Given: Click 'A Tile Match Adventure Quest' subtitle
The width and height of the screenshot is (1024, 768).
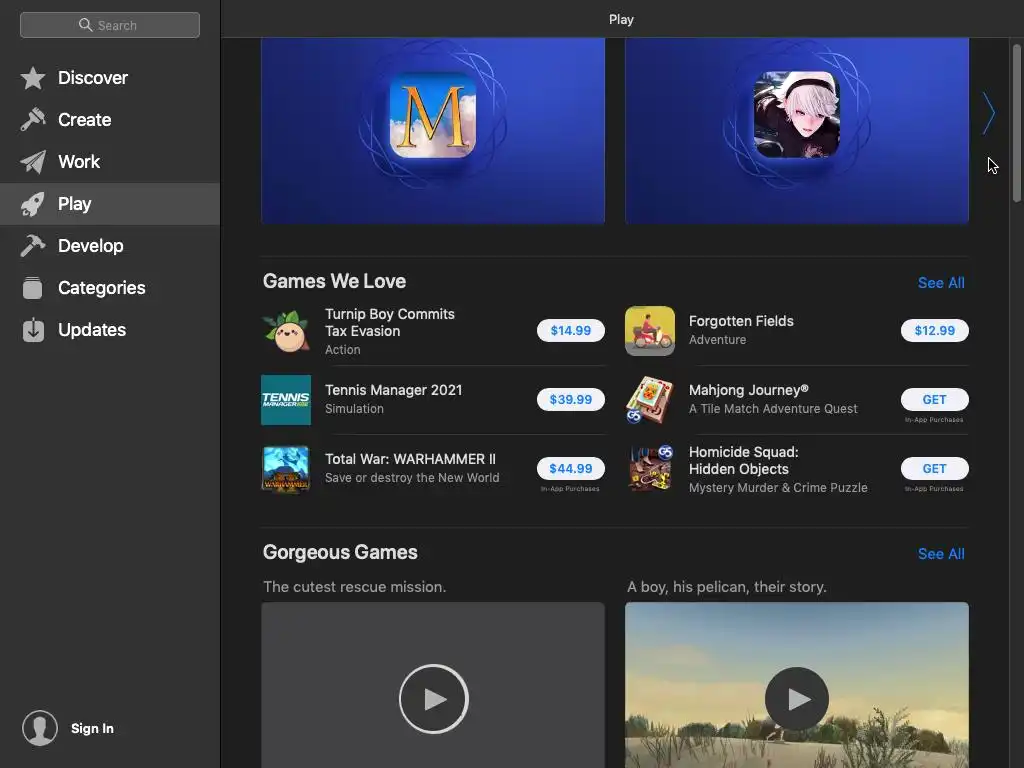Looking at the screenshot, I should click(773, 409).
